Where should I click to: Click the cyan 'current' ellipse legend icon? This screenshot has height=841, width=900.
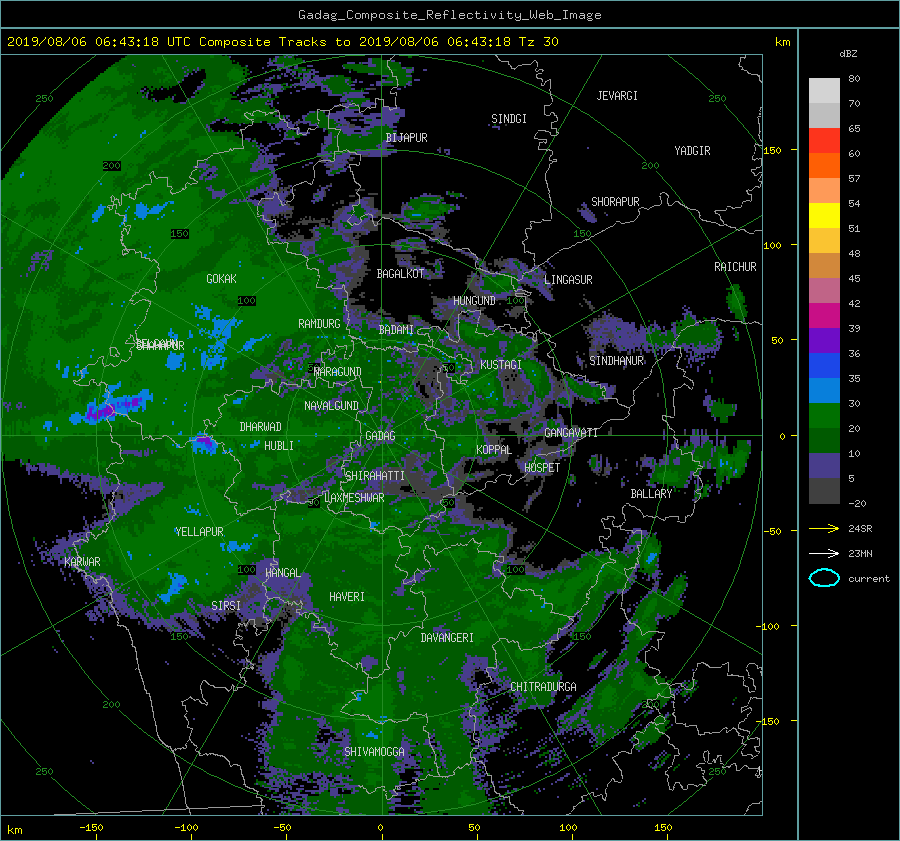(x=824, y=578)
